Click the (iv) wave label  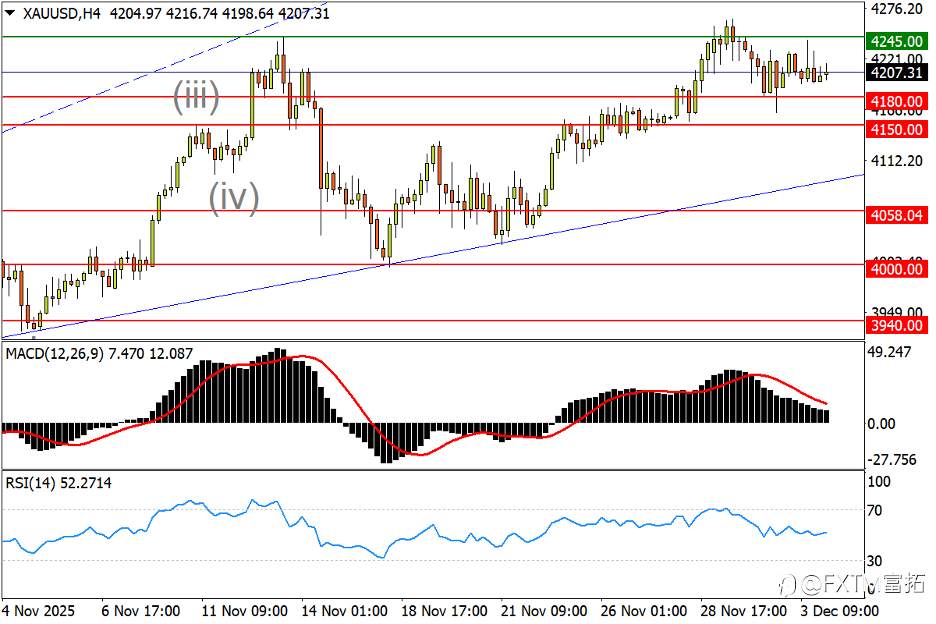pyautogui.click(x=233, y=197)
